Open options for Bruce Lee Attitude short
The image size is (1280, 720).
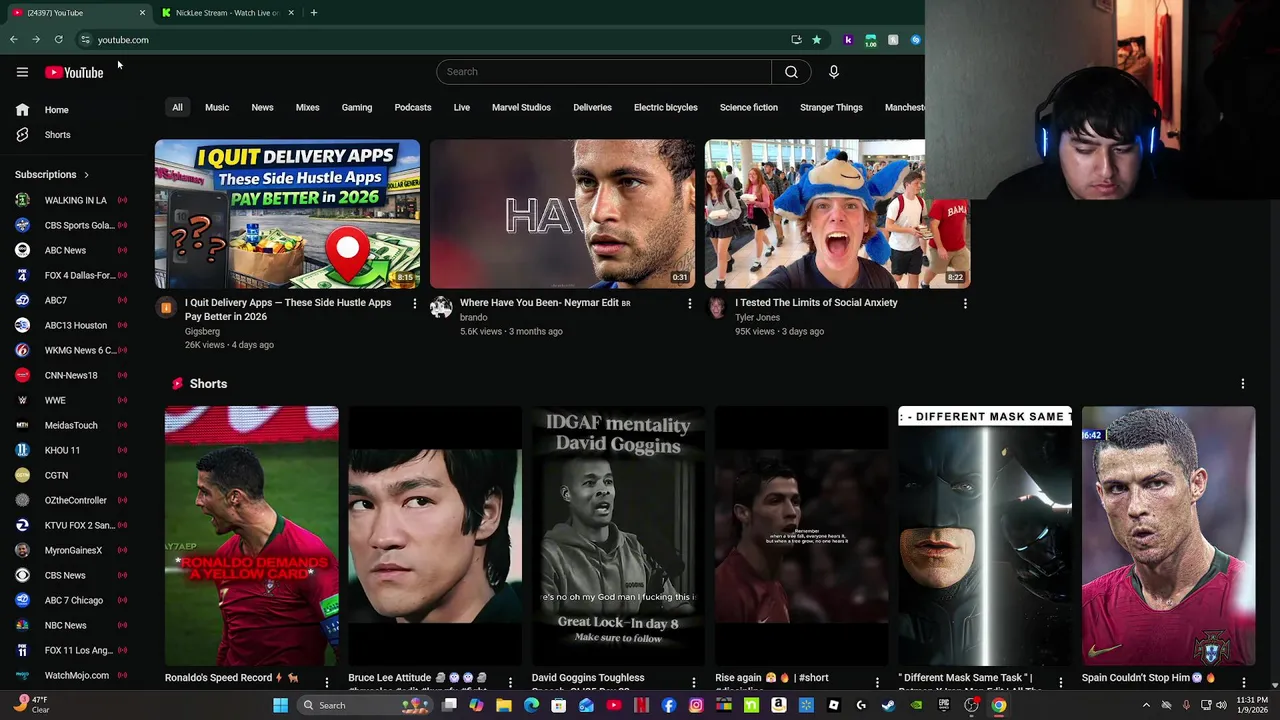tap(510, 682)
